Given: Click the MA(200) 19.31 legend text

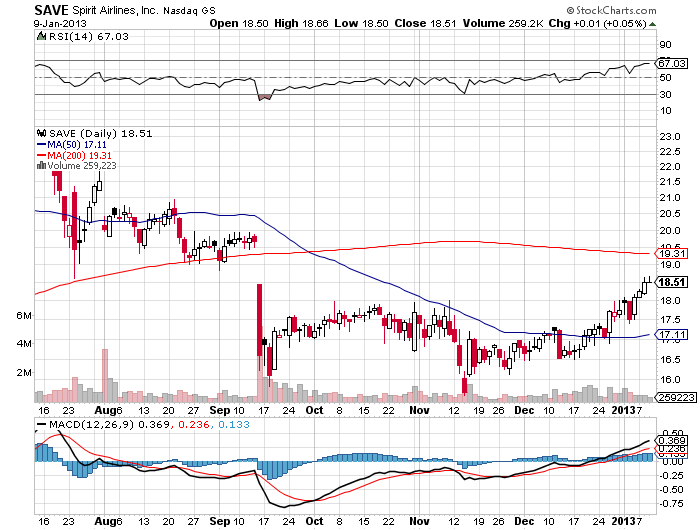Looking at the screenshot, I should (79, 155).
